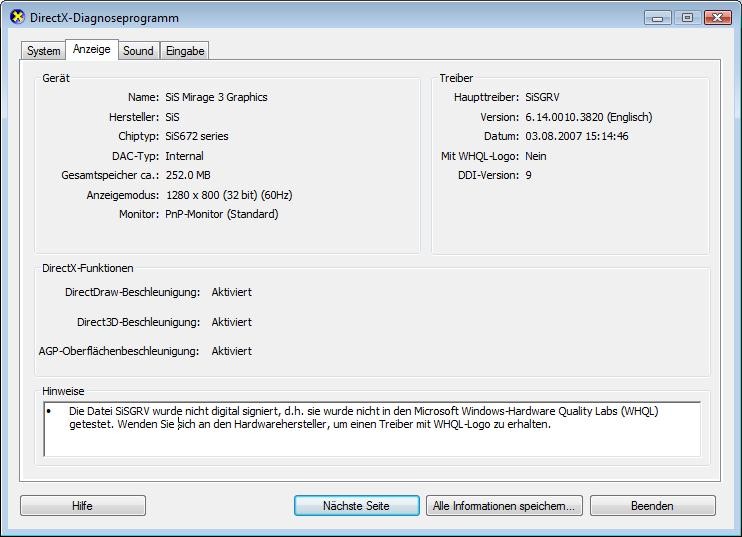Click the 'Gesamtspeicher ca.:' label
The width and height of the screenshot is (742, 537).
(x=110, y=175)
